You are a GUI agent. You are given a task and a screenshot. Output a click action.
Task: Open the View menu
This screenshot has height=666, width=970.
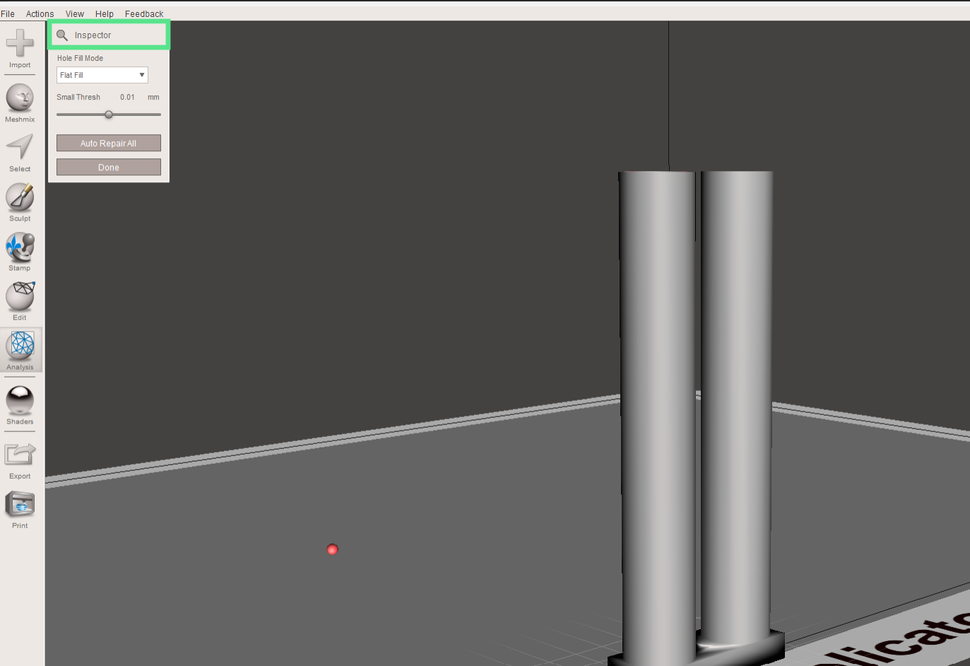tap(74, 13)
